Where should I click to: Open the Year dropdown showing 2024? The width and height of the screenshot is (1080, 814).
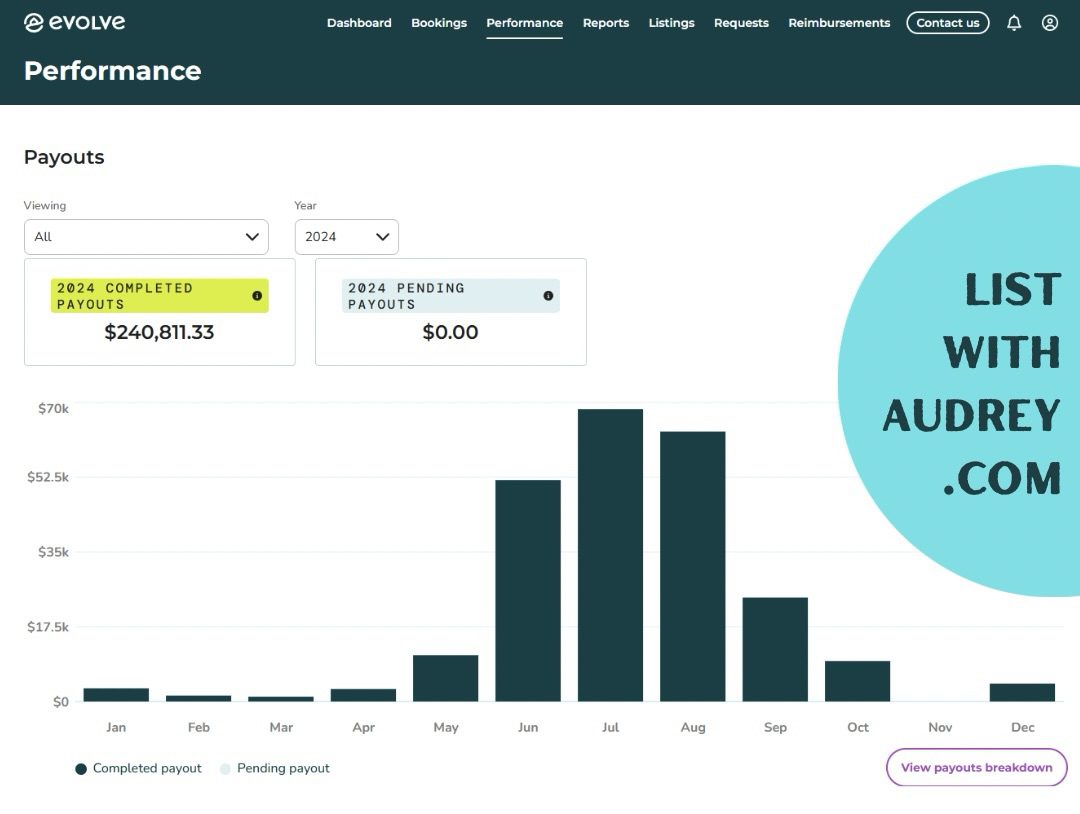[x=346, y=237]
